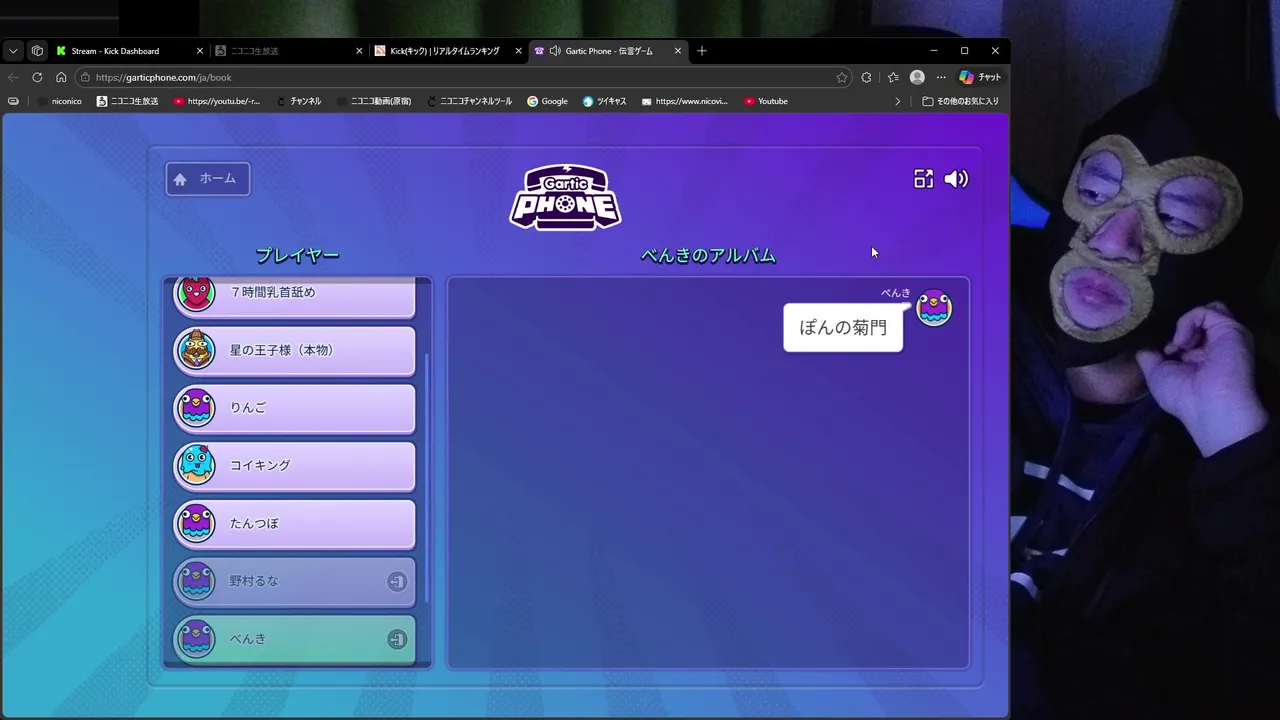Open the browser extensions icon
The image size is (1280, 720).
point(866,77)
